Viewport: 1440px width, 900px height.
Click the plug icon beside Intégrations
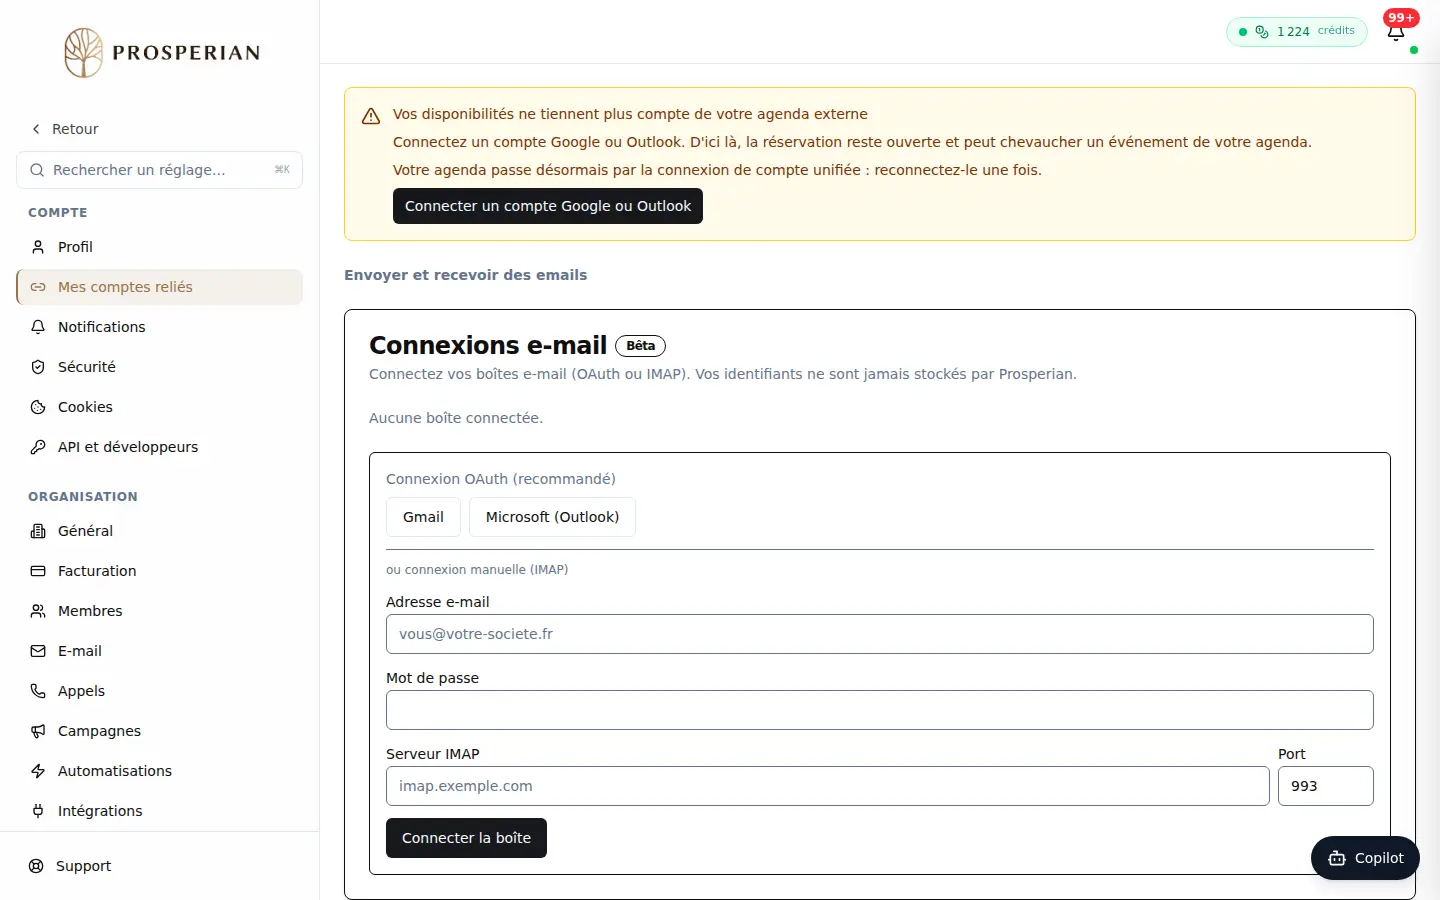(x=38, y=811)
